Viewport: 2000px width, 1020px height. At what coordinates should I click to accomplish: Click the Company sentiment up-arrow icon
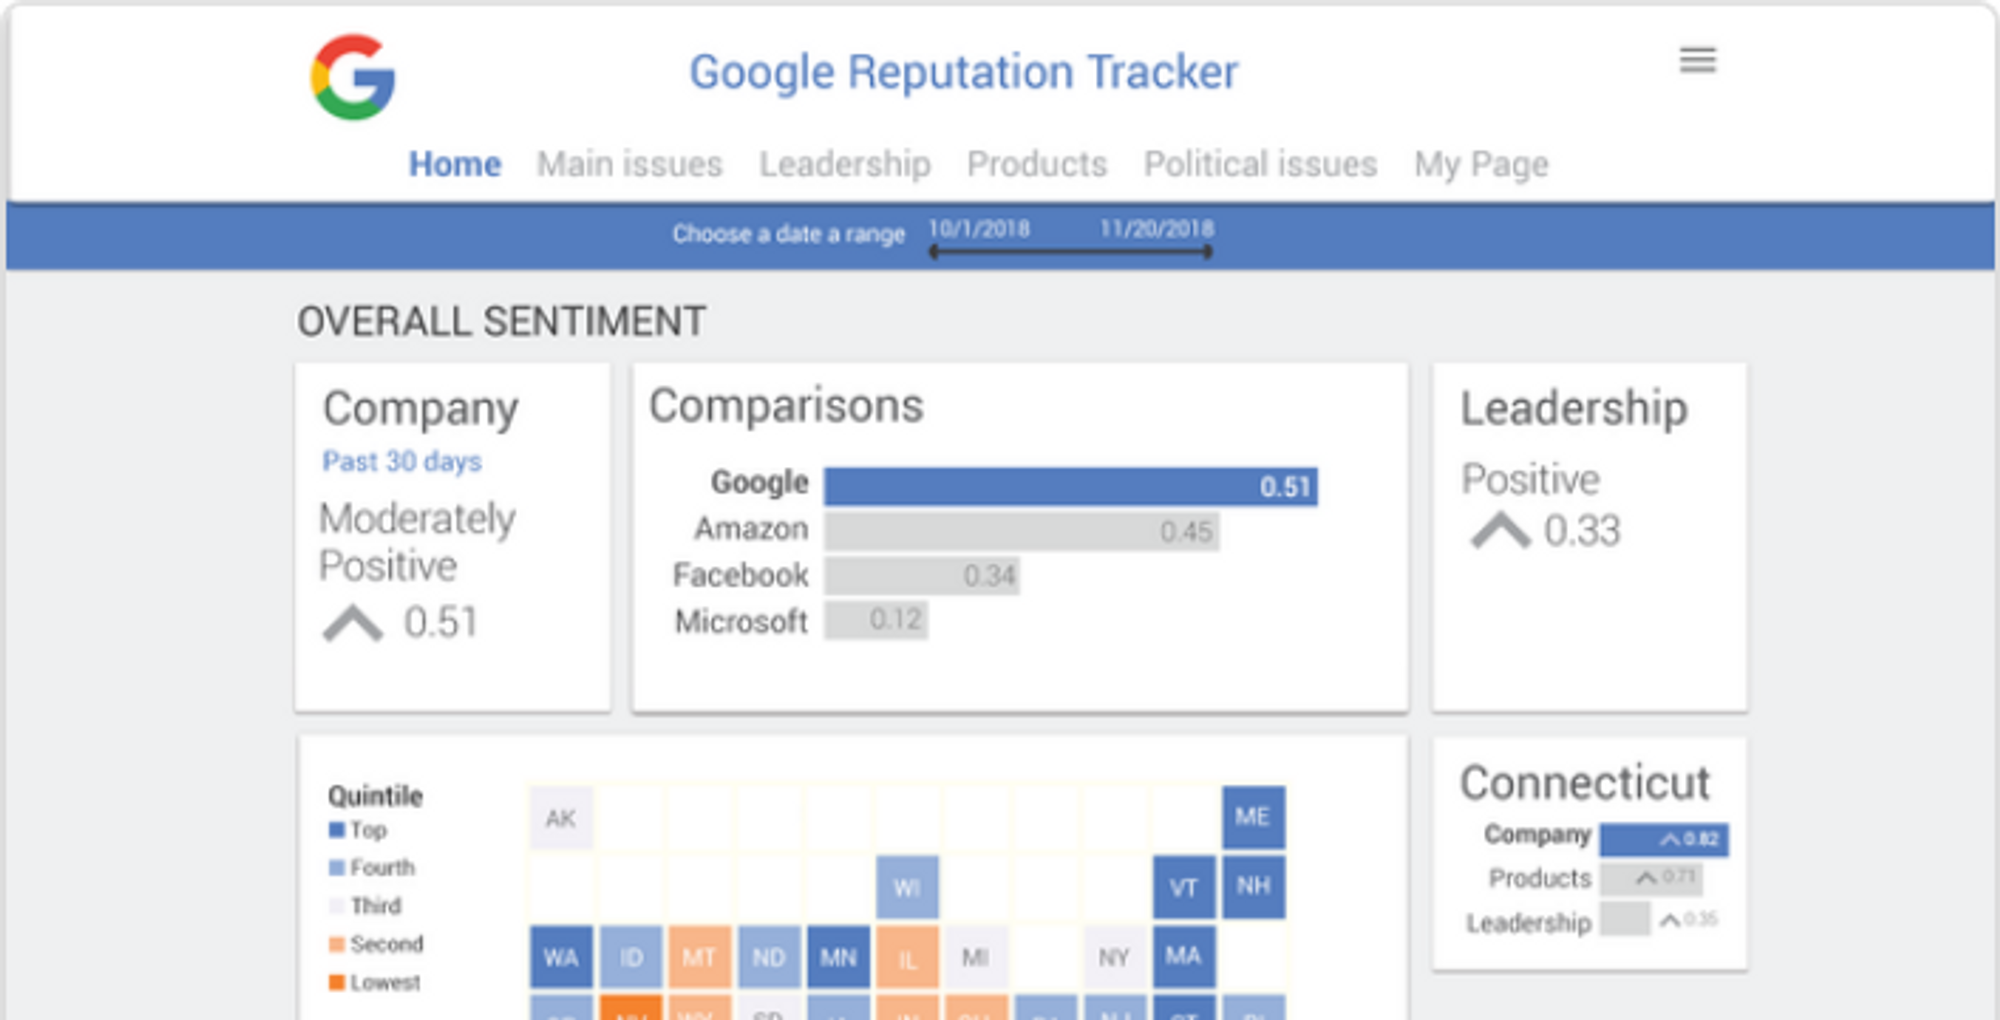(x=352, y=623)
